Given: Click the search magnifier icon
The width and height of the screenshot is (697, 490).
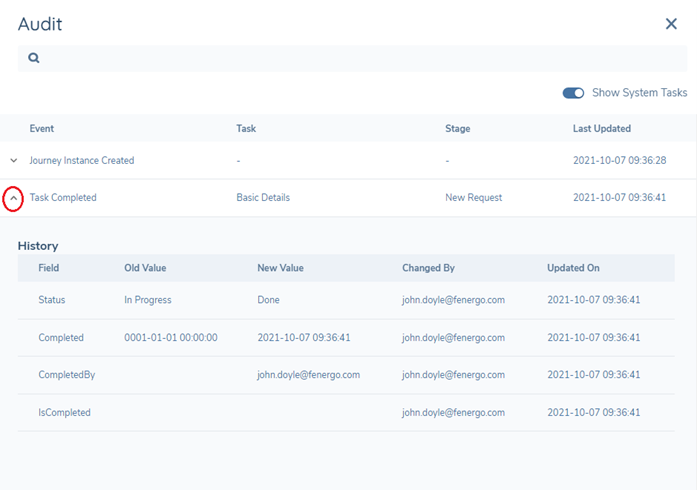Looking at the screenshot, I should pos(34,58).
